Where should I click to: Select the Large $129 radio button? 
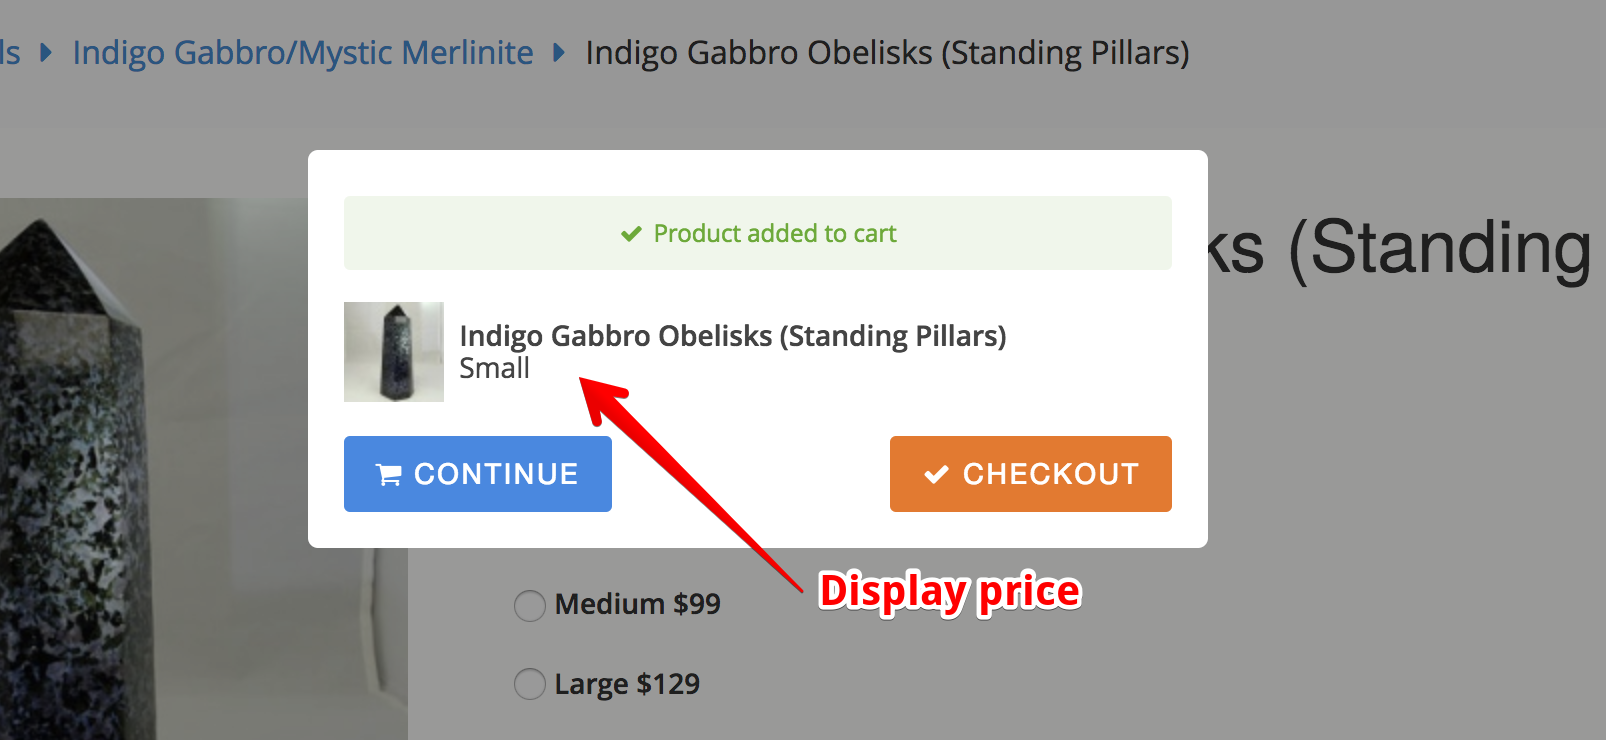[x=529, y=685]
